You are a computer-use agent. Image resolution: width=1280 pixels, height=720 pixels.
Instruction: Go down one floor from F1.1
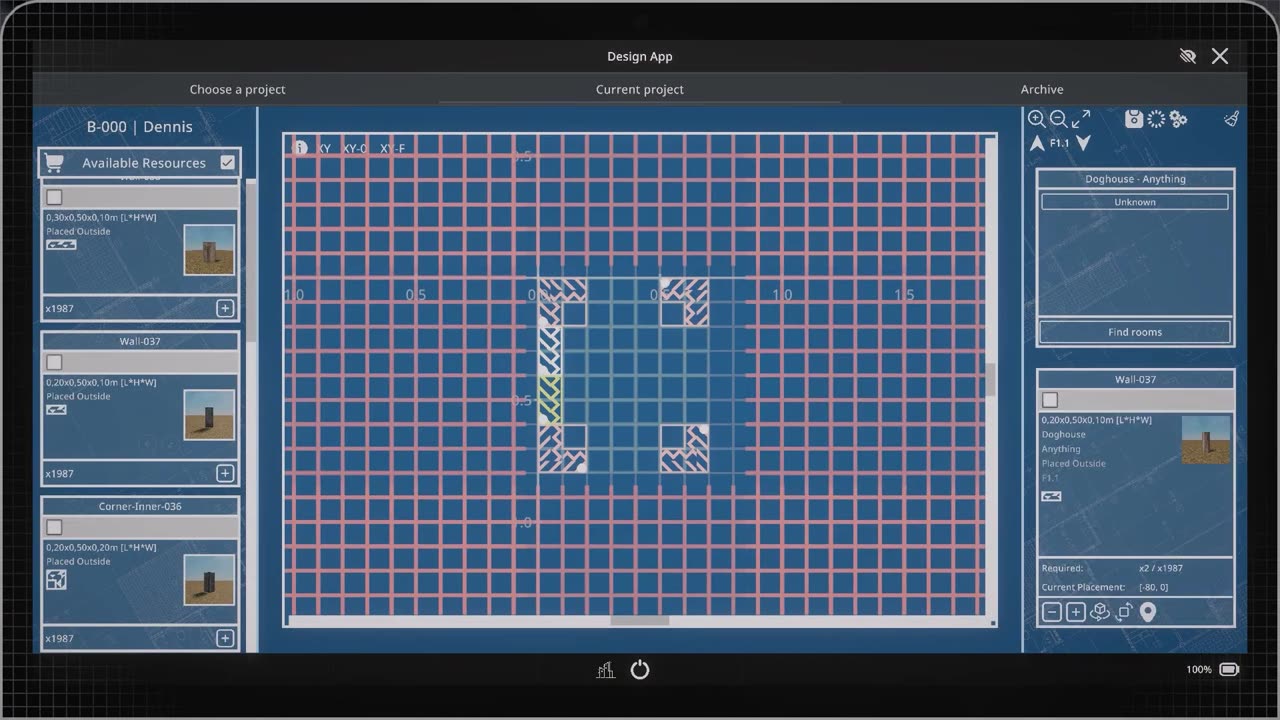1083,143
